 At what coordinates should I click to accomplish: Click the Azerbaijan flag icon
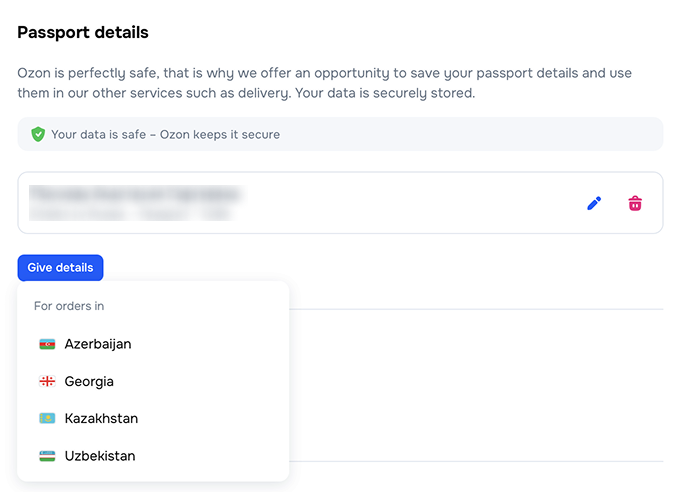click(47, 344)
